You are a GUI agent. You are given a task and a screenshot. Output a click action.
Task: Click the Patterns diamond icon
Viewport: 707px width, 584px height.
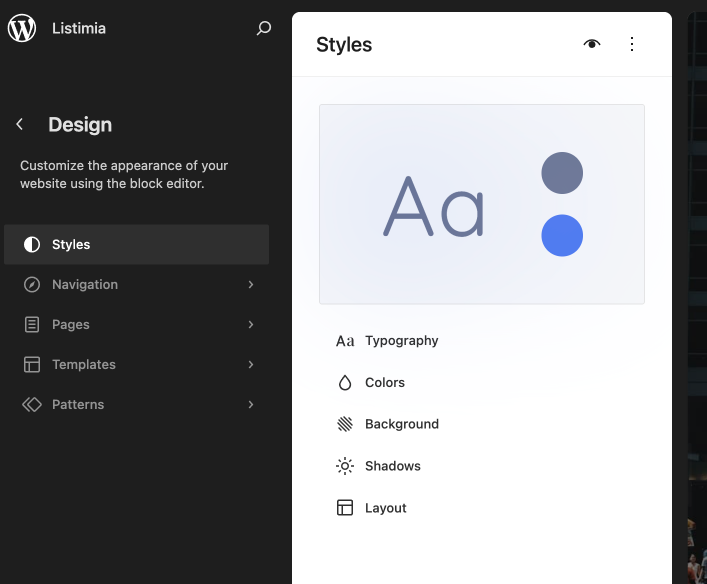[x=32, y=405]
